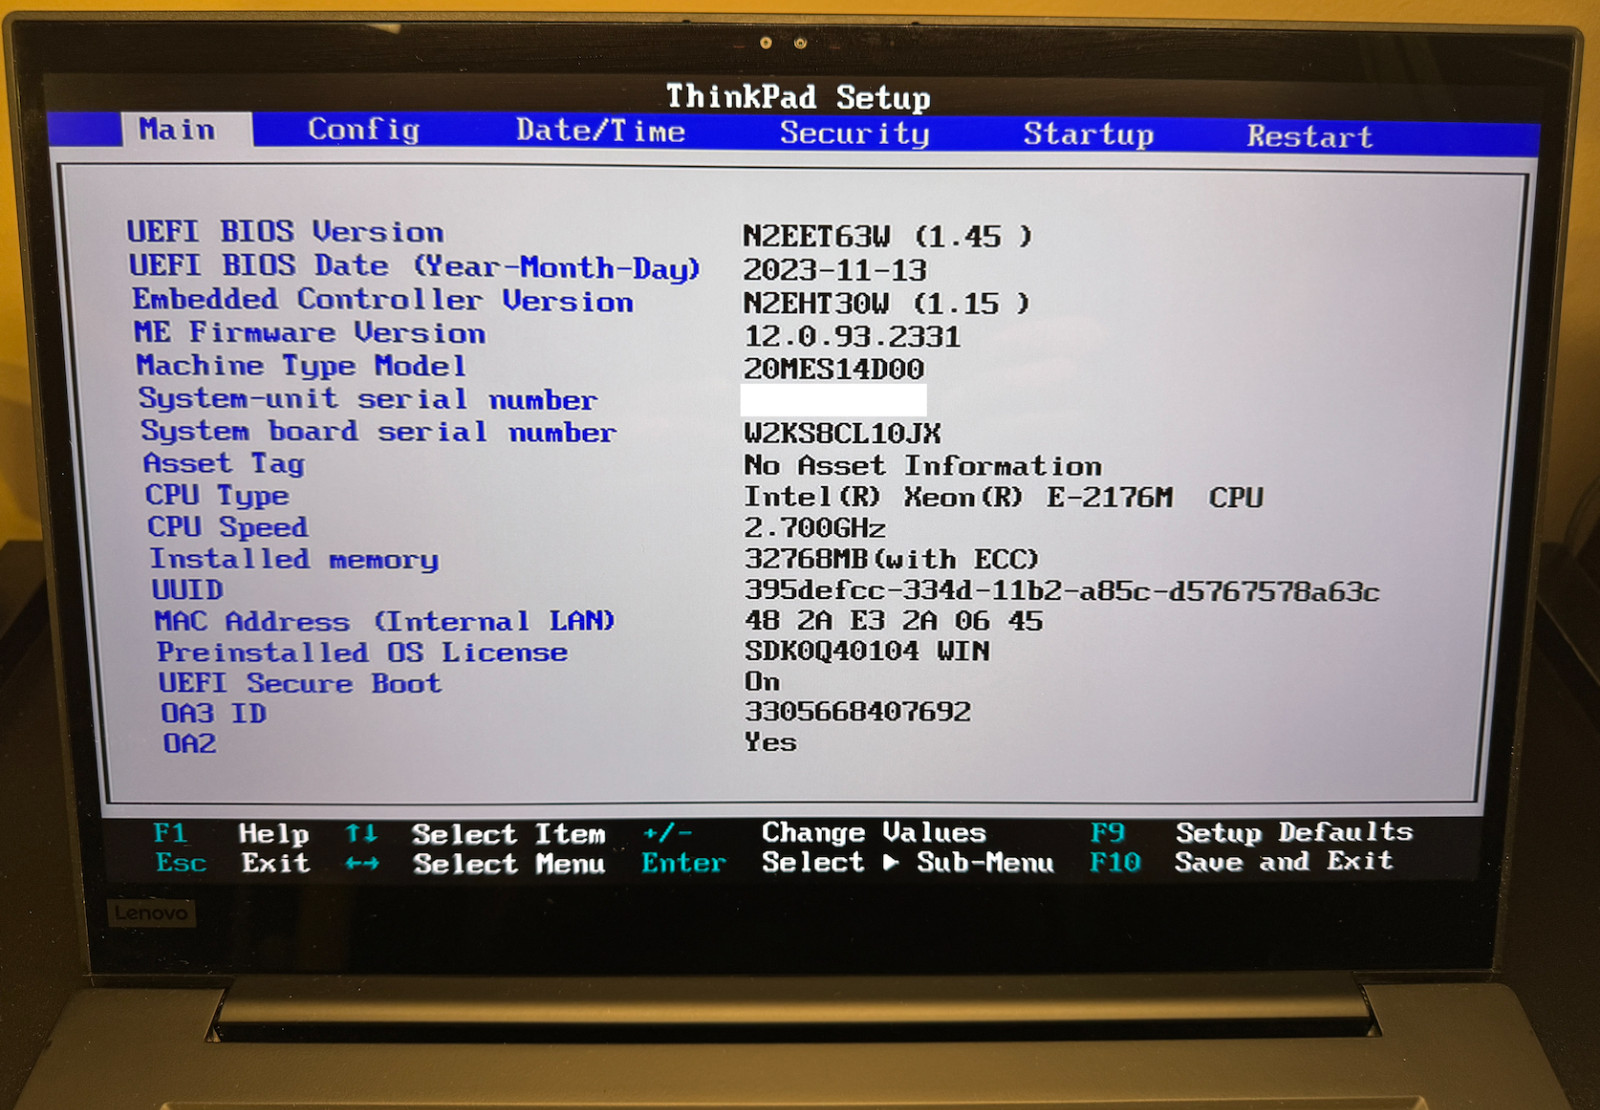Click left/right arrows Select Menu hint
Image resolution: width=1600 pixels, height=1110 pixels.
pos(475,863)
